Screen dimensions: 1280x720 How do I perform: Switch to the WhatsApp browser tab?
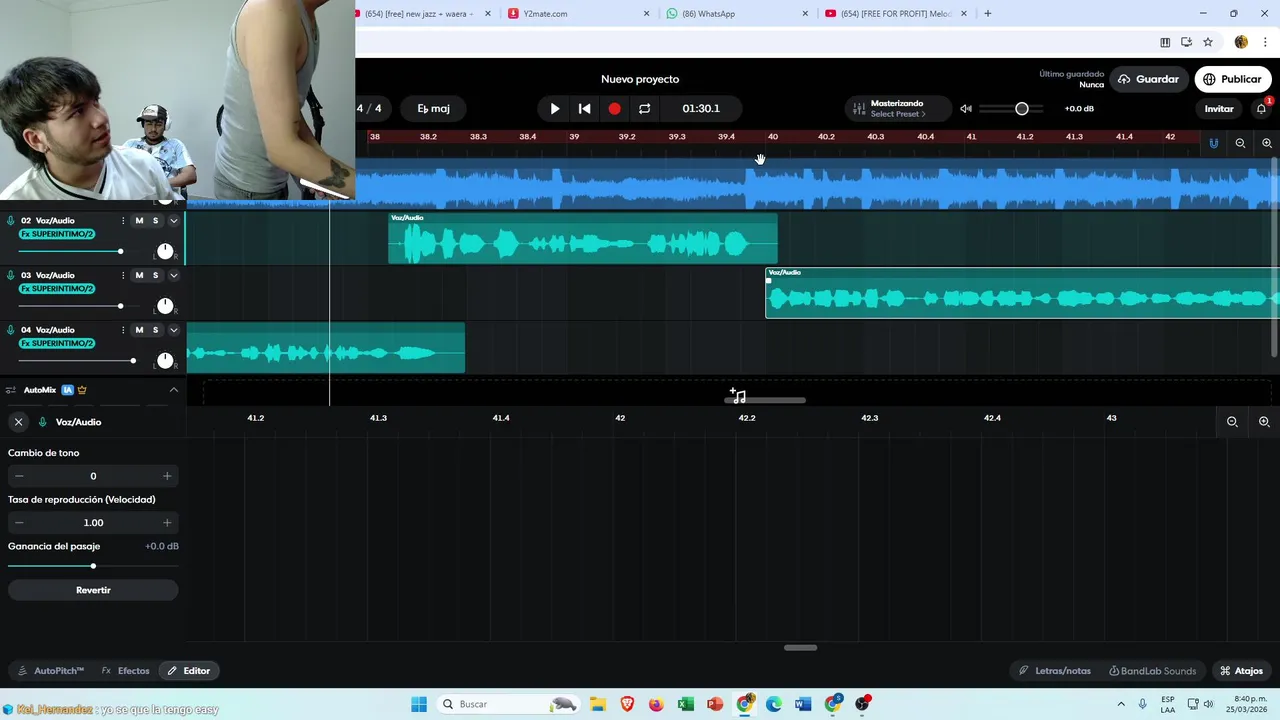pyautogui.click(x=736, y=14)
